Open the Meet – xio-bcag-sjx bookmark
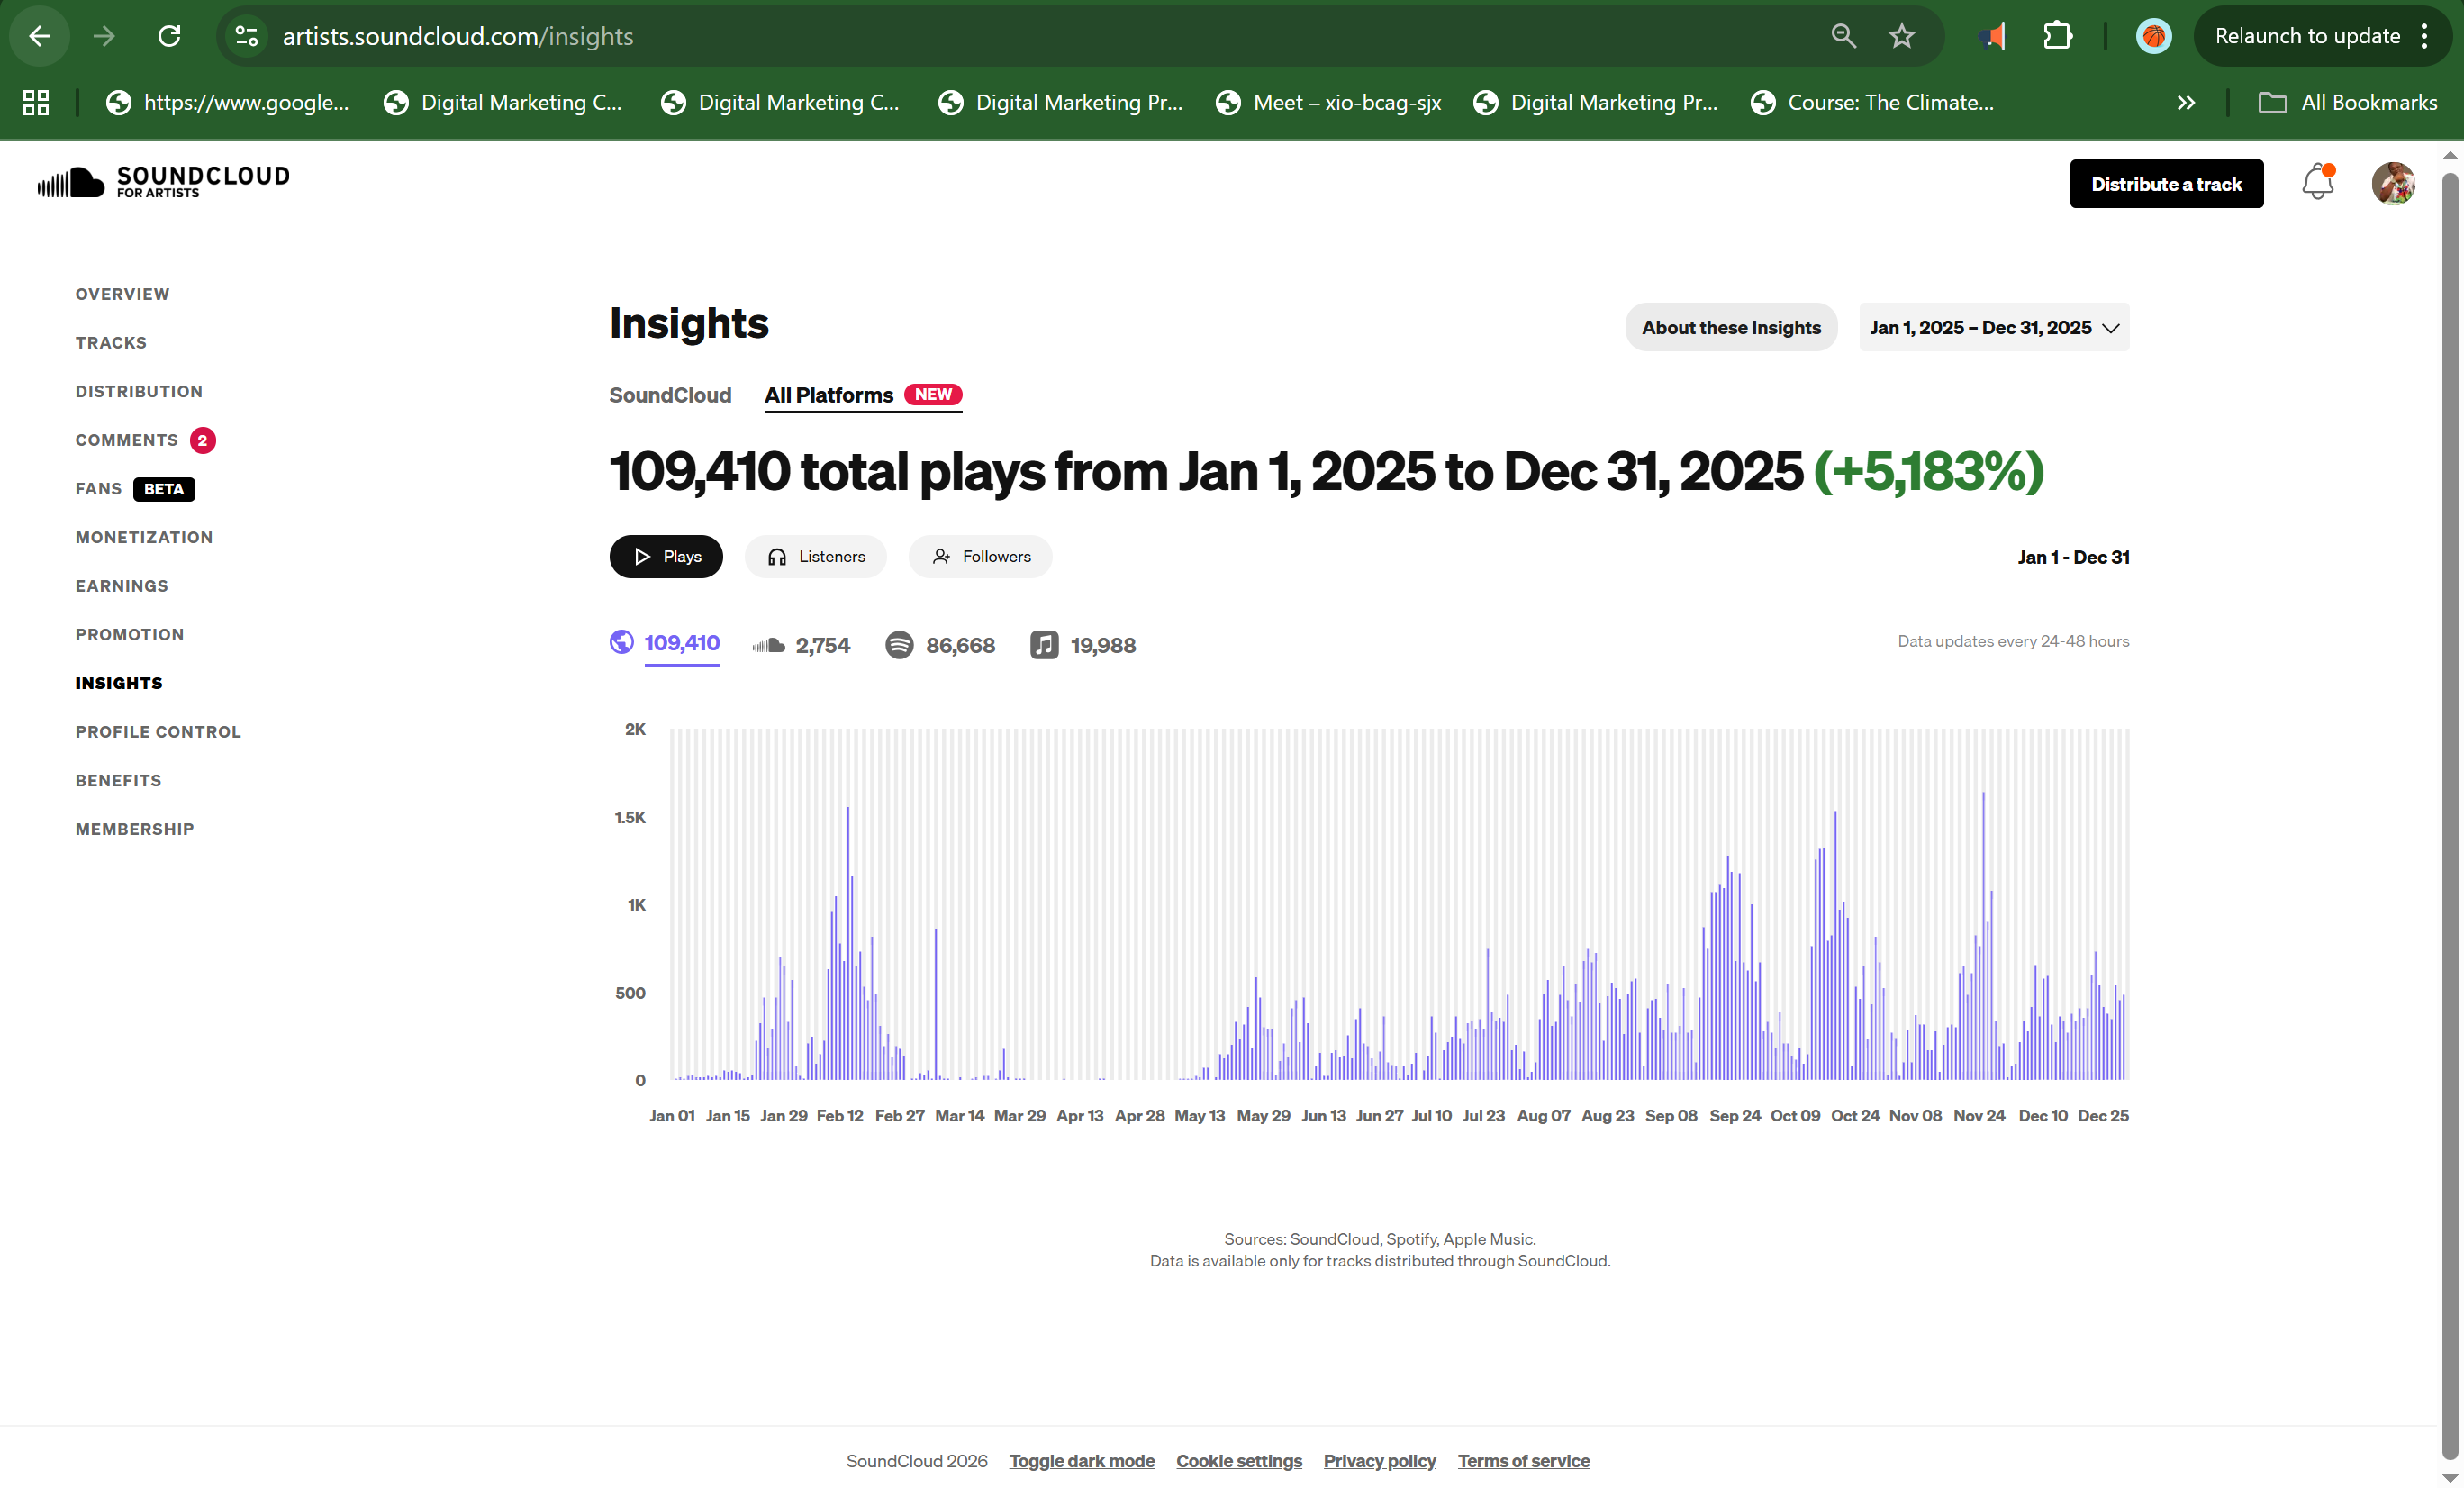The width and height of the screenshot is (2464, 1488). 1328,102
